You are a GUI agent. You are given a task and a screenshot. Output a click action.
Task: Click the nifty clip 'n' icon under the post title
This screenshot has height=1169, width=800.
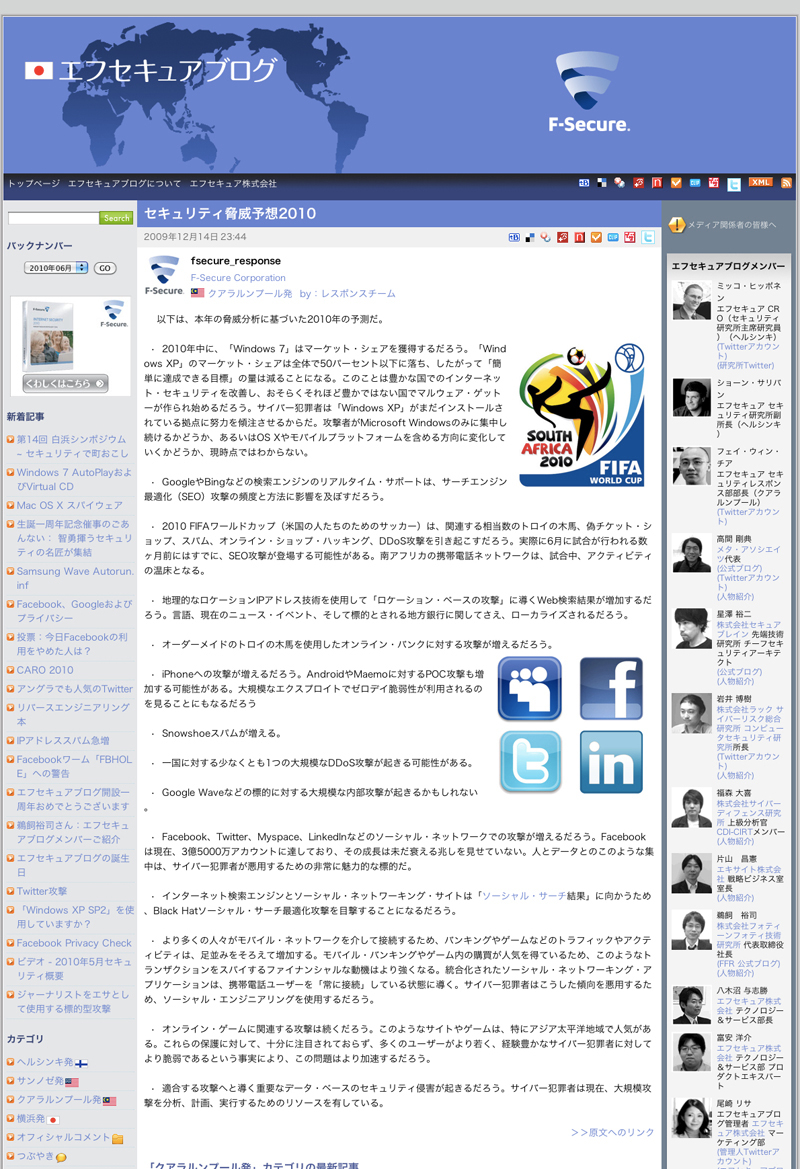579,237
